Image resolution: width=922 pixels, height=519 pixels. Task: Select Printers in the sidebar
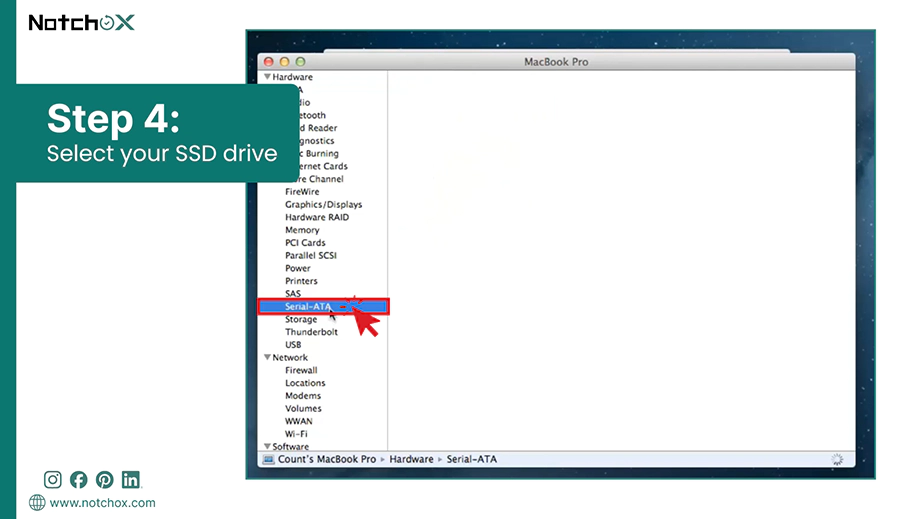(x=301, y=281)
